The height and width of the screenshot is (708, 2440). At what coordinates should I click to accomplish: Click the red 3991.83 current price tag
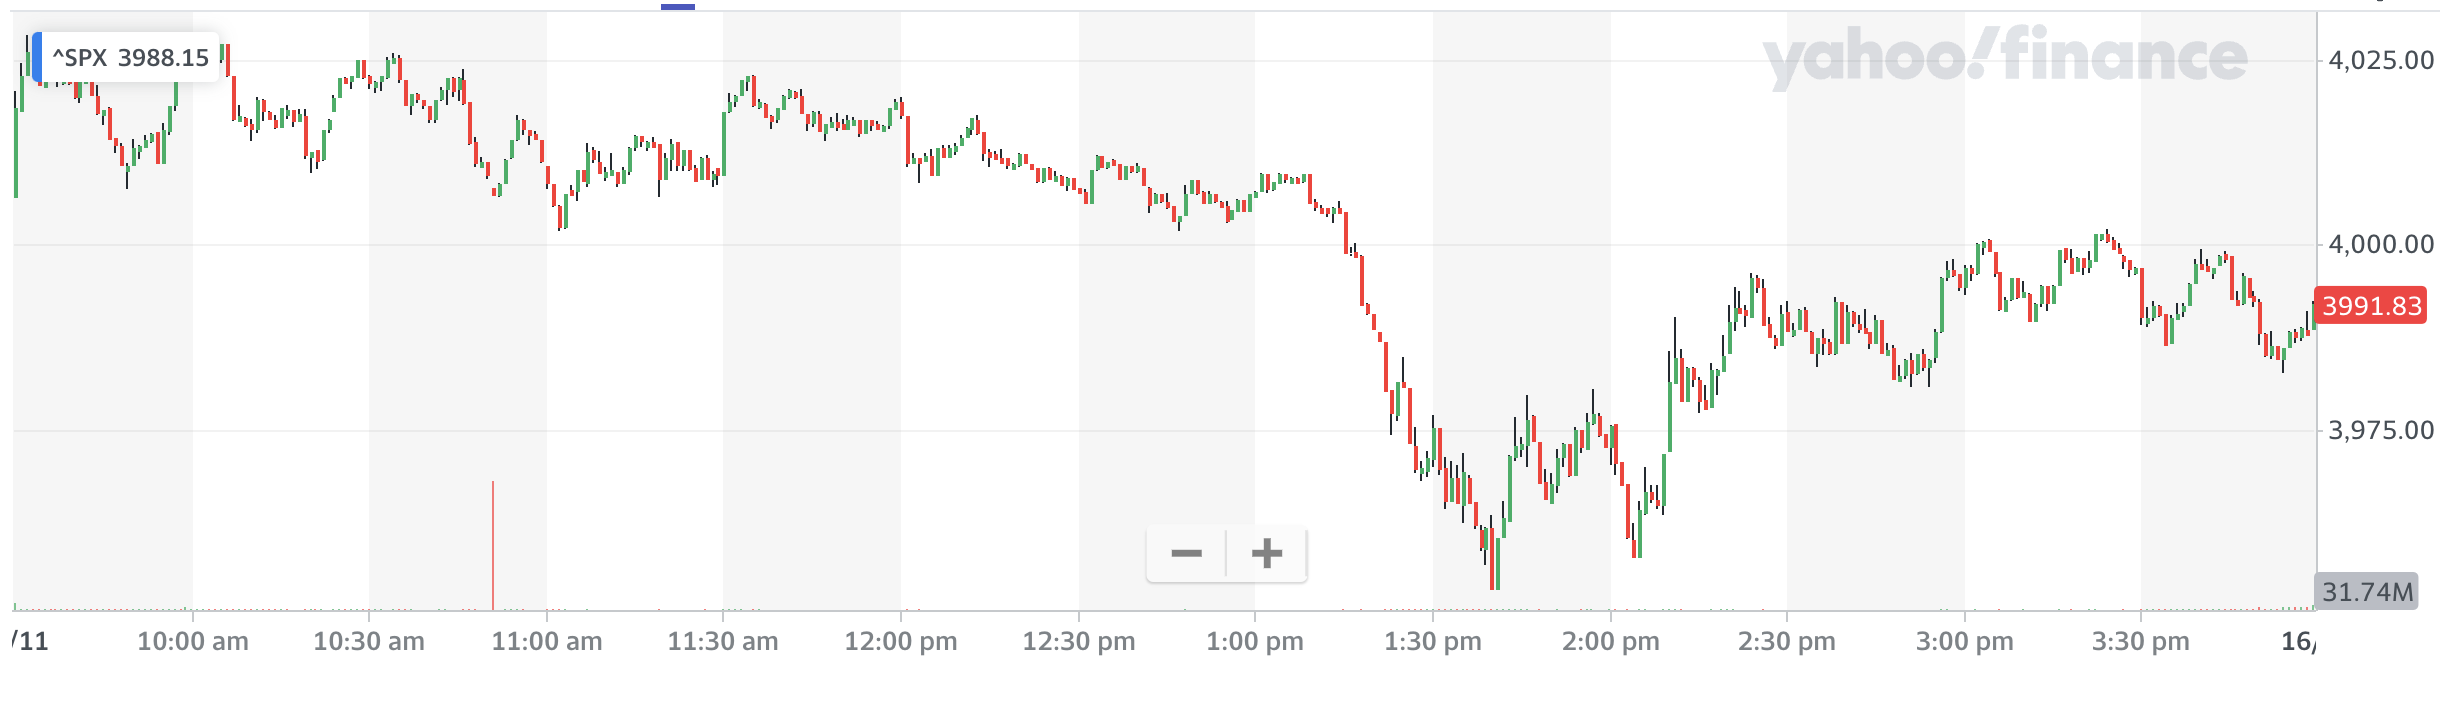2372,306
